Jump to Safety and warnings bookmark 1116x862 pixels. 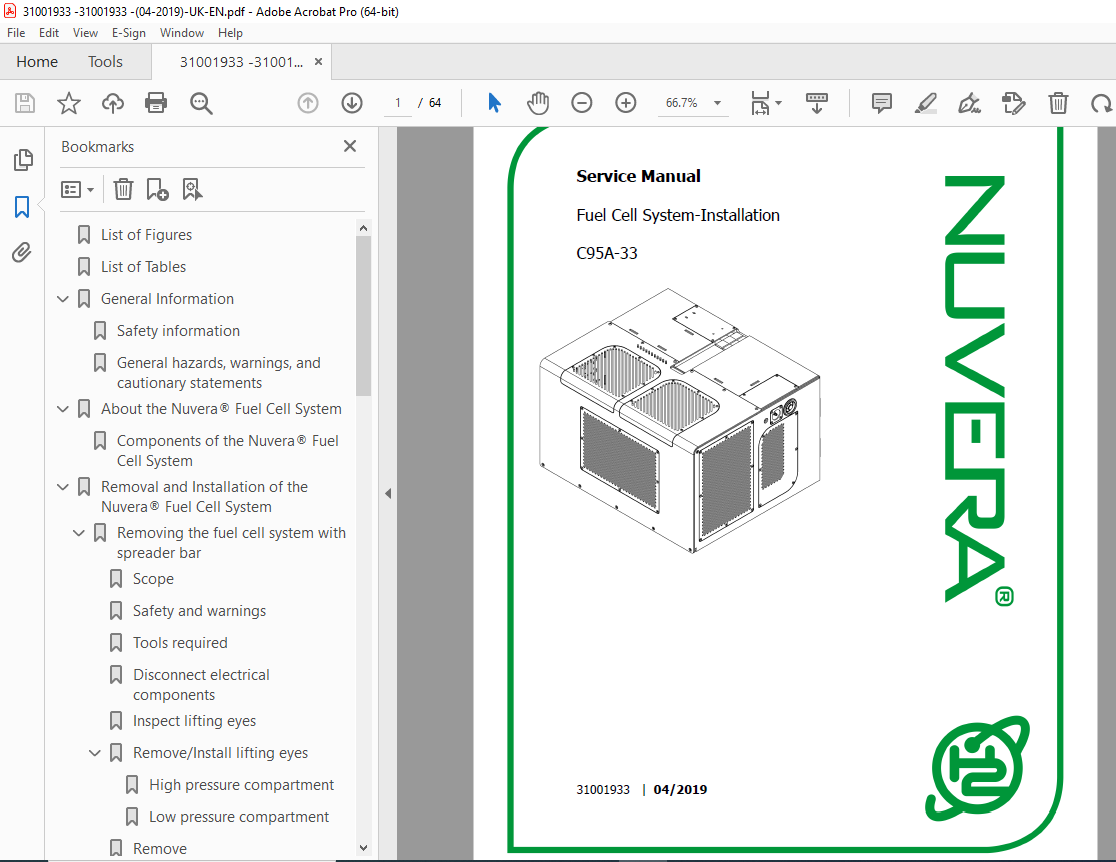point(199,611)
